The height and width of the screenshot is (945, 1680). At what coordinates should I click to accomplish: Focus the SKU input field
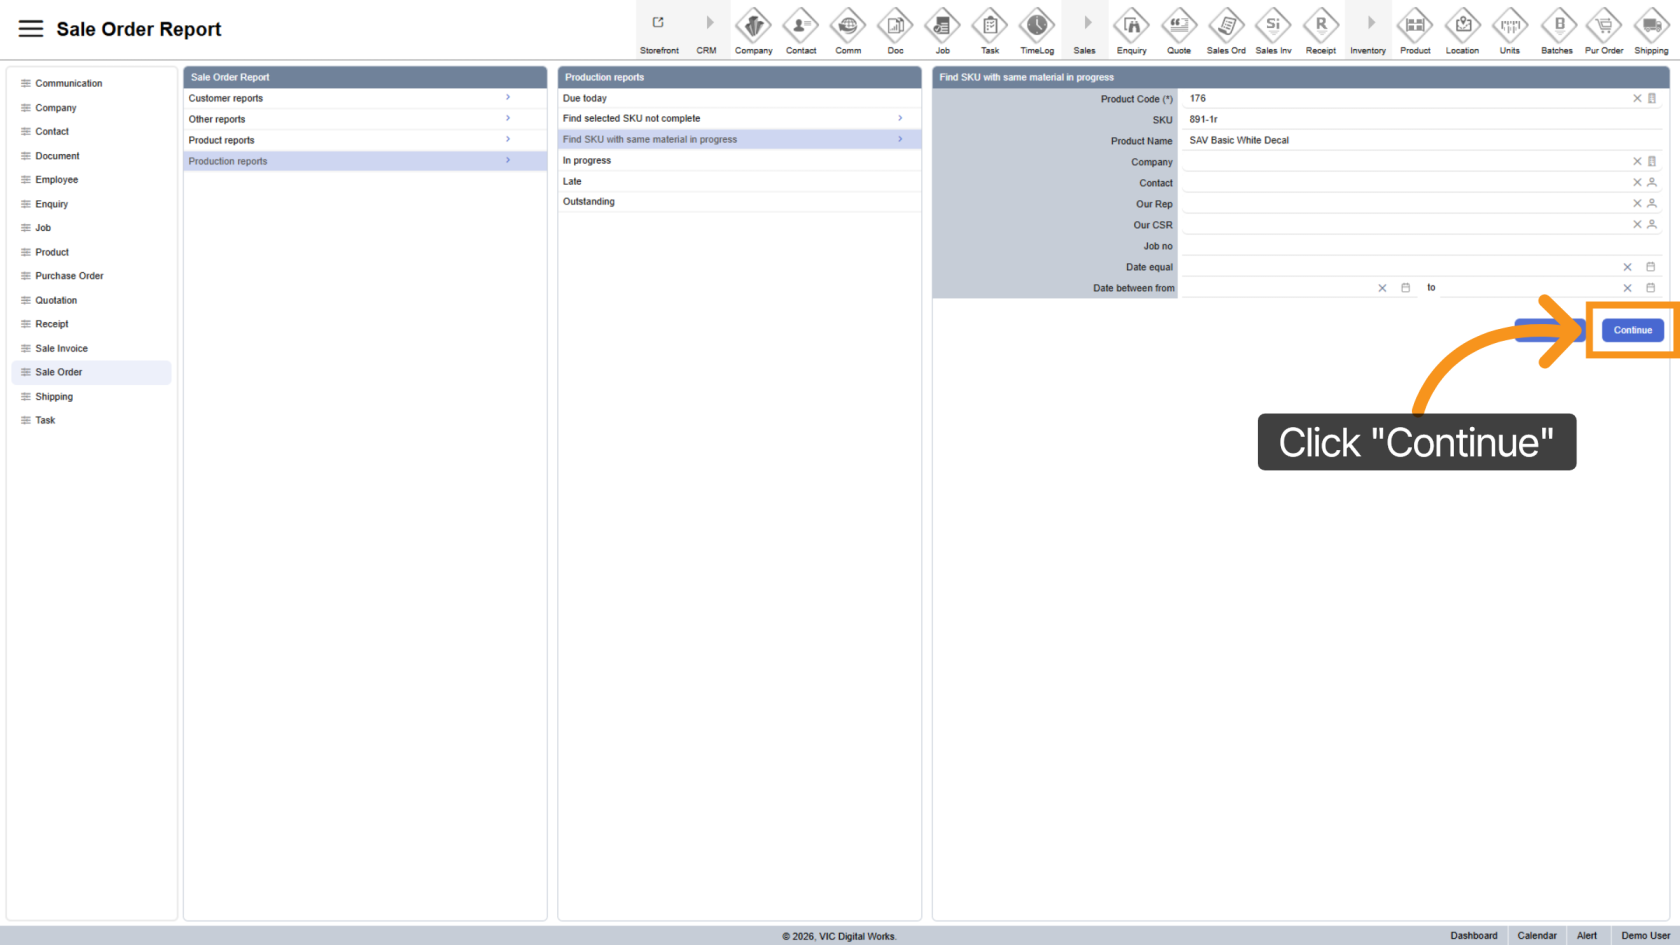[x=1423, y=119]
